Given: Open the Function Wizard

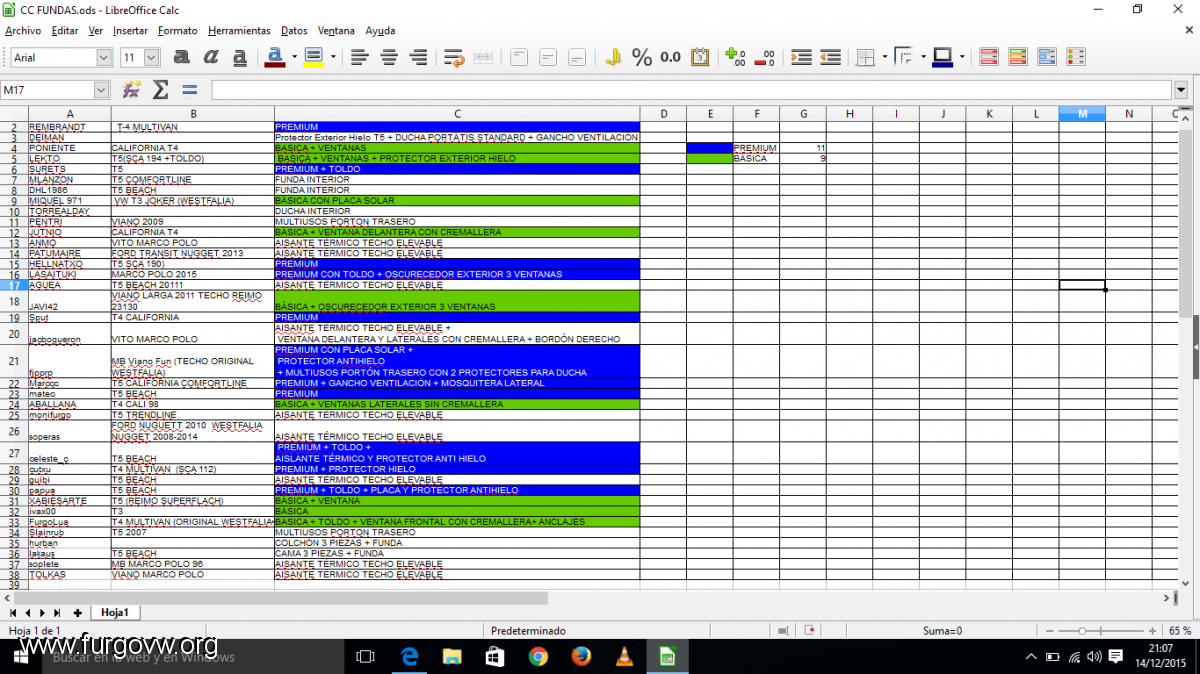Looking at the screenshot, I should pyautogui.click(x=131, y=90).
